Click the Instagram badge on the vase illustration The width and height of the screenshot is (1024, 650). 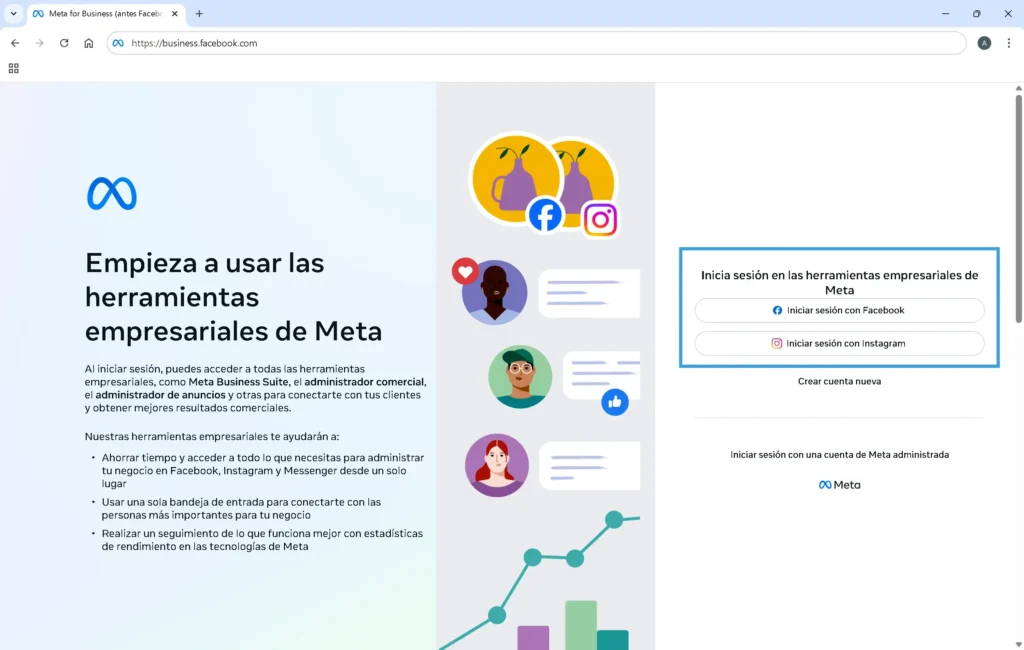(600, 219)
